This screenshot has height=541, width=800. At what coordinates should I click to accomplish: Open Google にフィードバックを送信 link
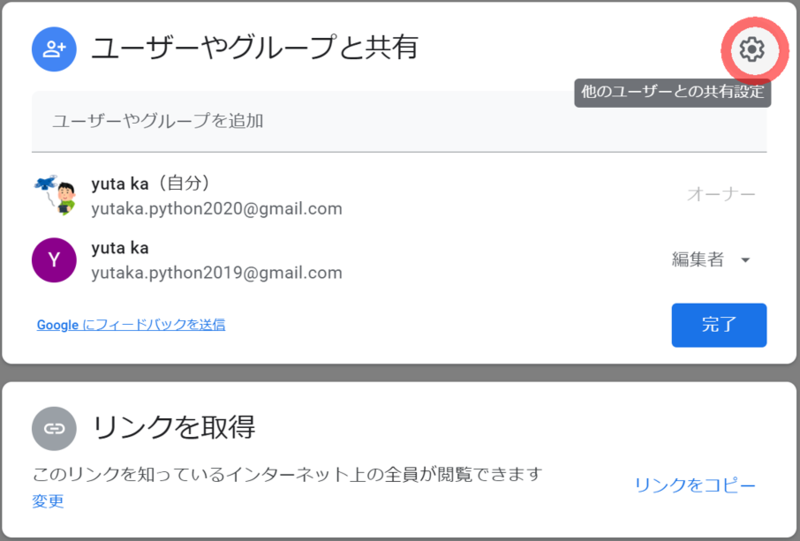131,325
